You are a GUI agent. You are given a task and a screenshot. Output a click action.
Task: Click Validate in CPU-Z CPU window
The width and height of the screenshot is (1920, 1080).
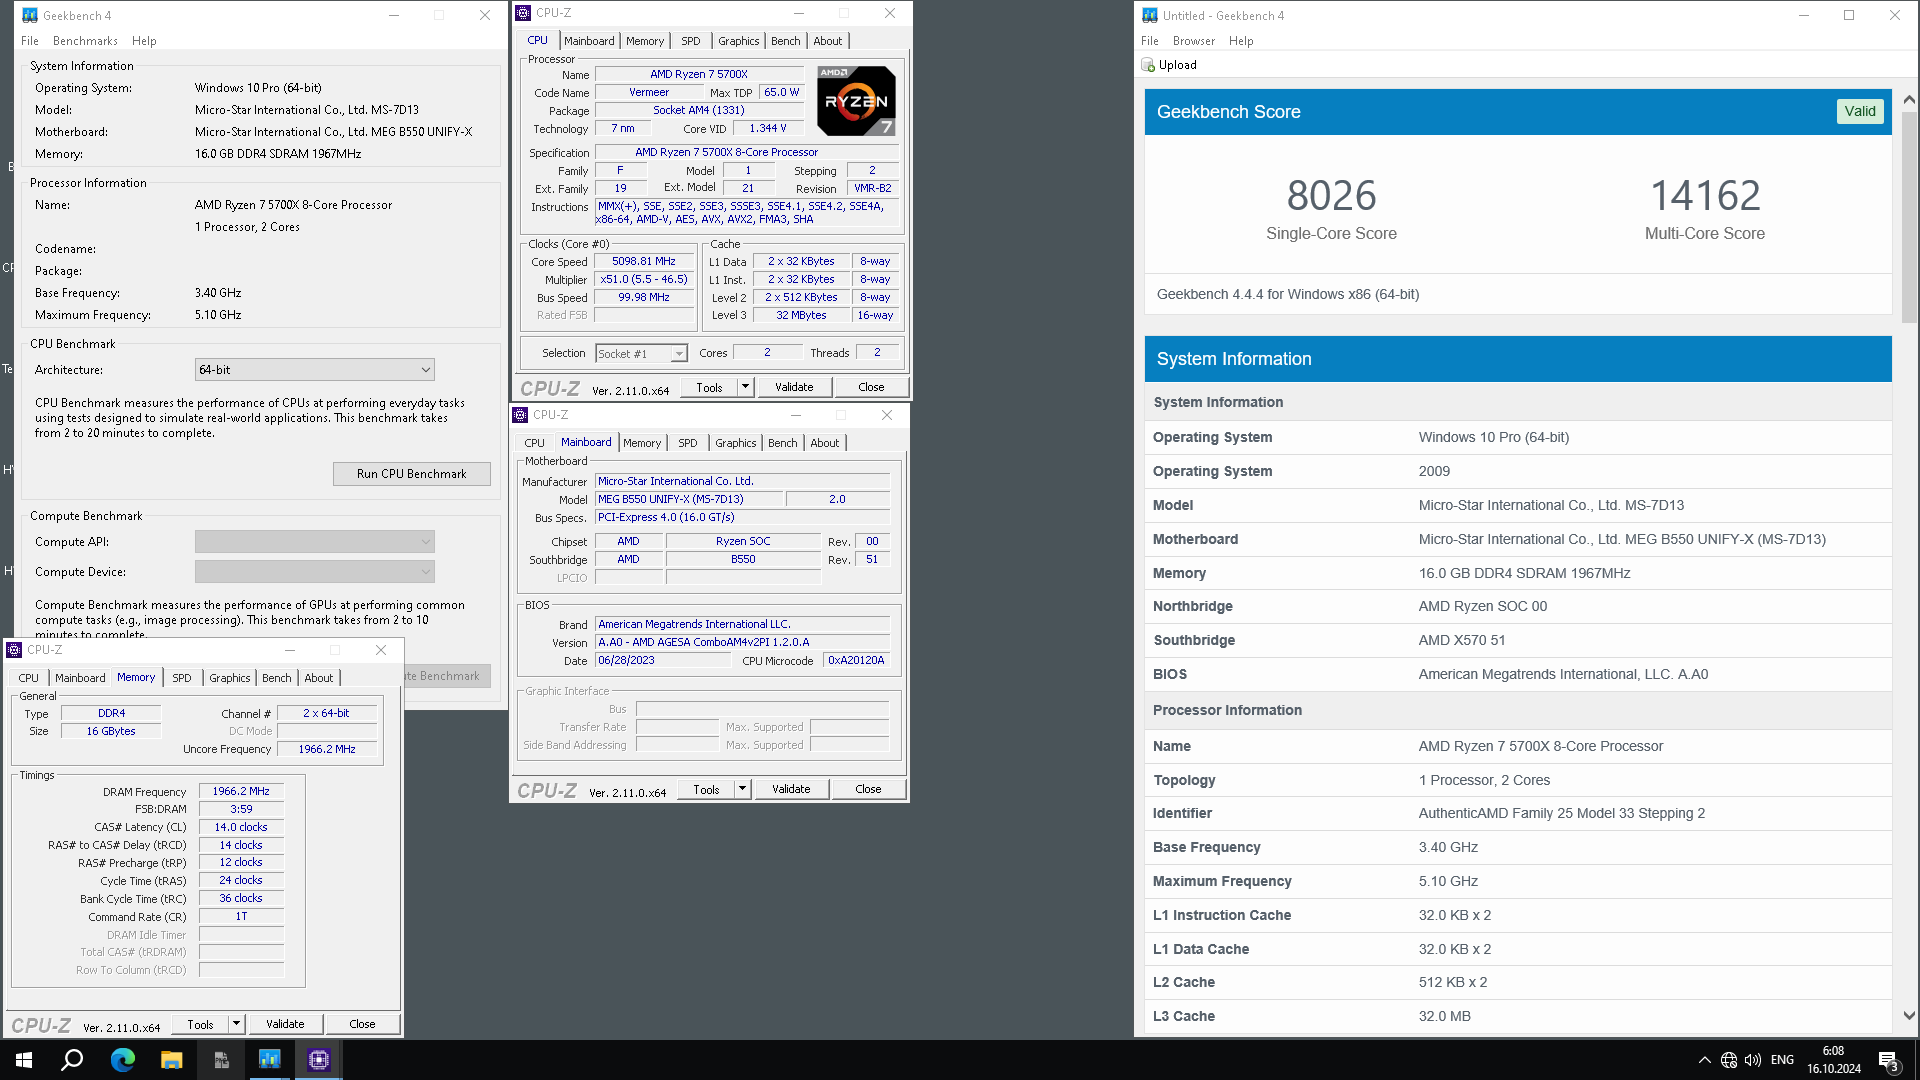point(794,387)
